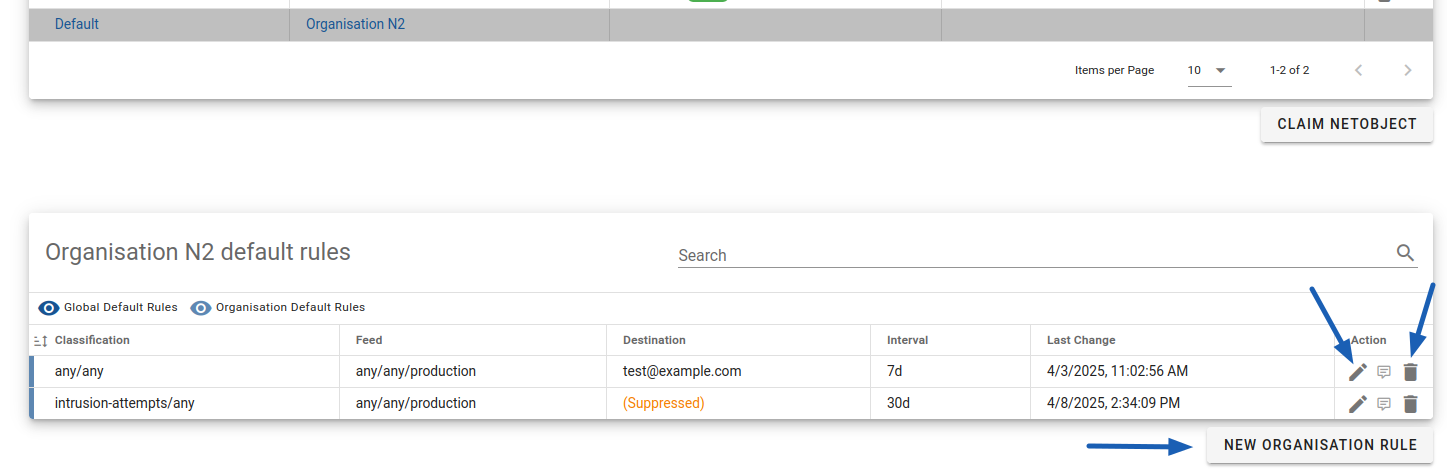
Task: Sort by Destination column header
Action: 654,340
